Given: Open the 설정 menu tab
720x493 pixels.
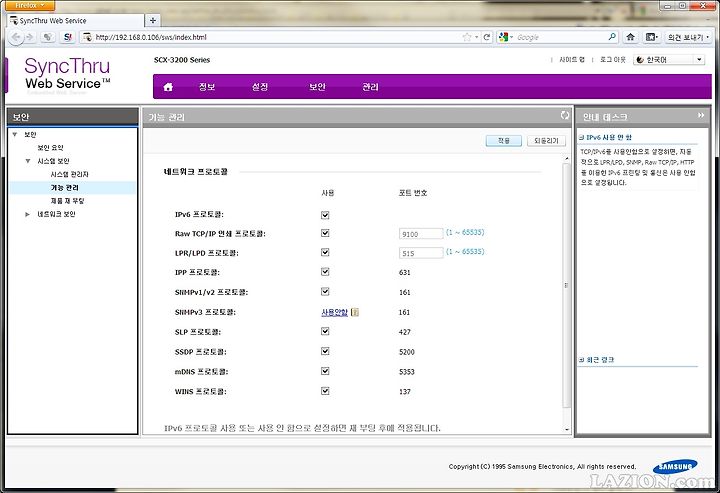Looking at the screenshot, I should (x=260, y=87).
